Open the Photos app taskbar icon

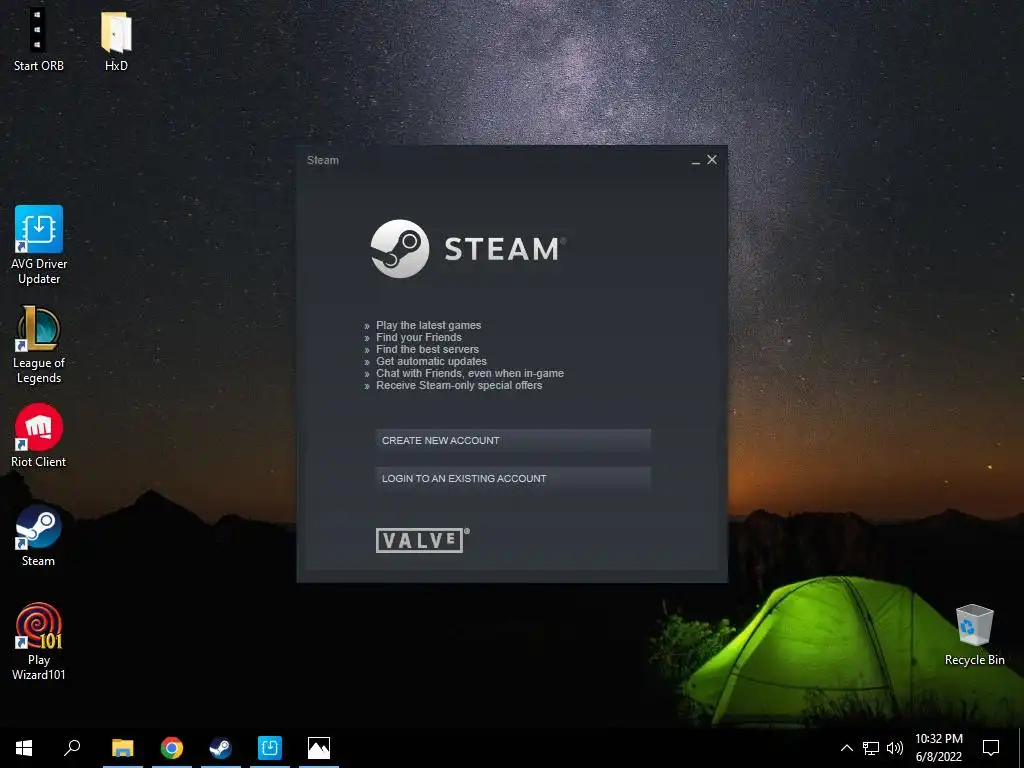click(x=319, y=748)
